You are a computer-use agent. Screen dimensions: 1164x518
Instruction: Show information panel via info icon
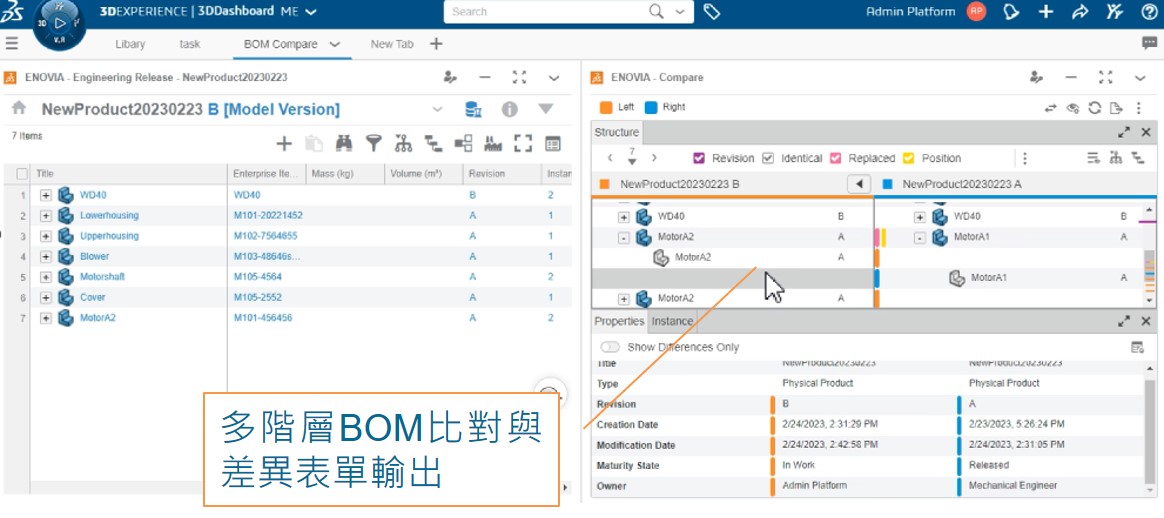pyautogui.click(x=509, y=110)
